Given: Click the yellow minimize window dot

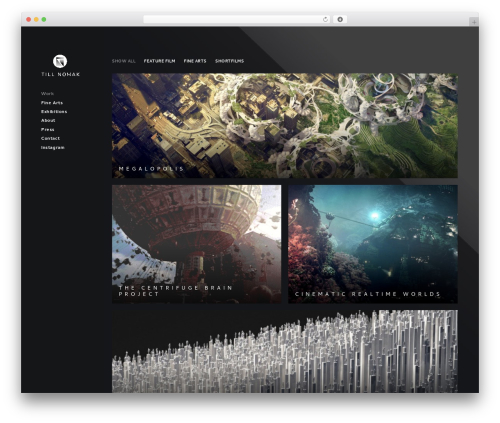Looking at the screenshot, I should 36,19.
